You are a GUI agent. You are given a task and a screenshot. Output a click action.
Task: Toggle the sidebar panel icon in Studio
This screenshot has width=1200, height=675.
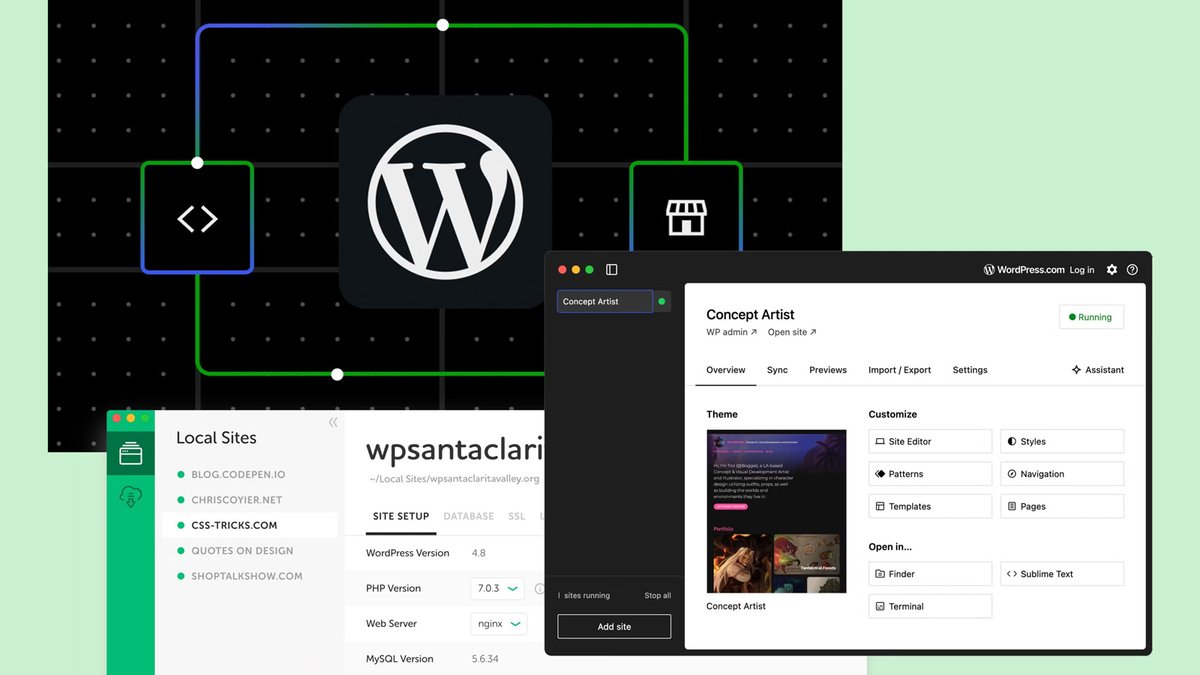point(612,270)
